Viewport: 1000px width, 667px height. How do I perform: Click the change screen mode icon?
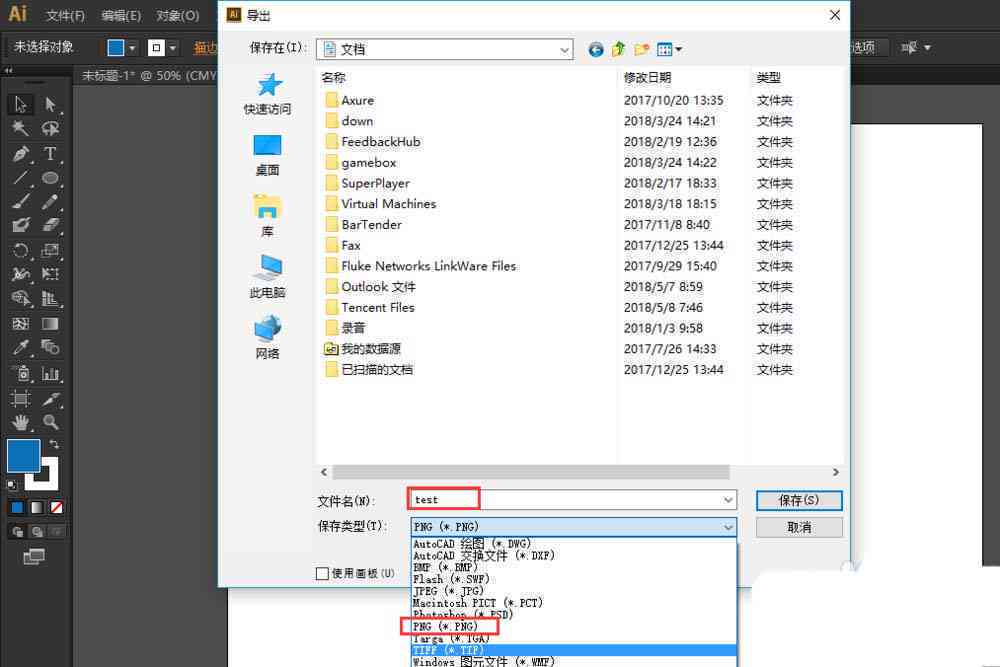click(34, 557)
